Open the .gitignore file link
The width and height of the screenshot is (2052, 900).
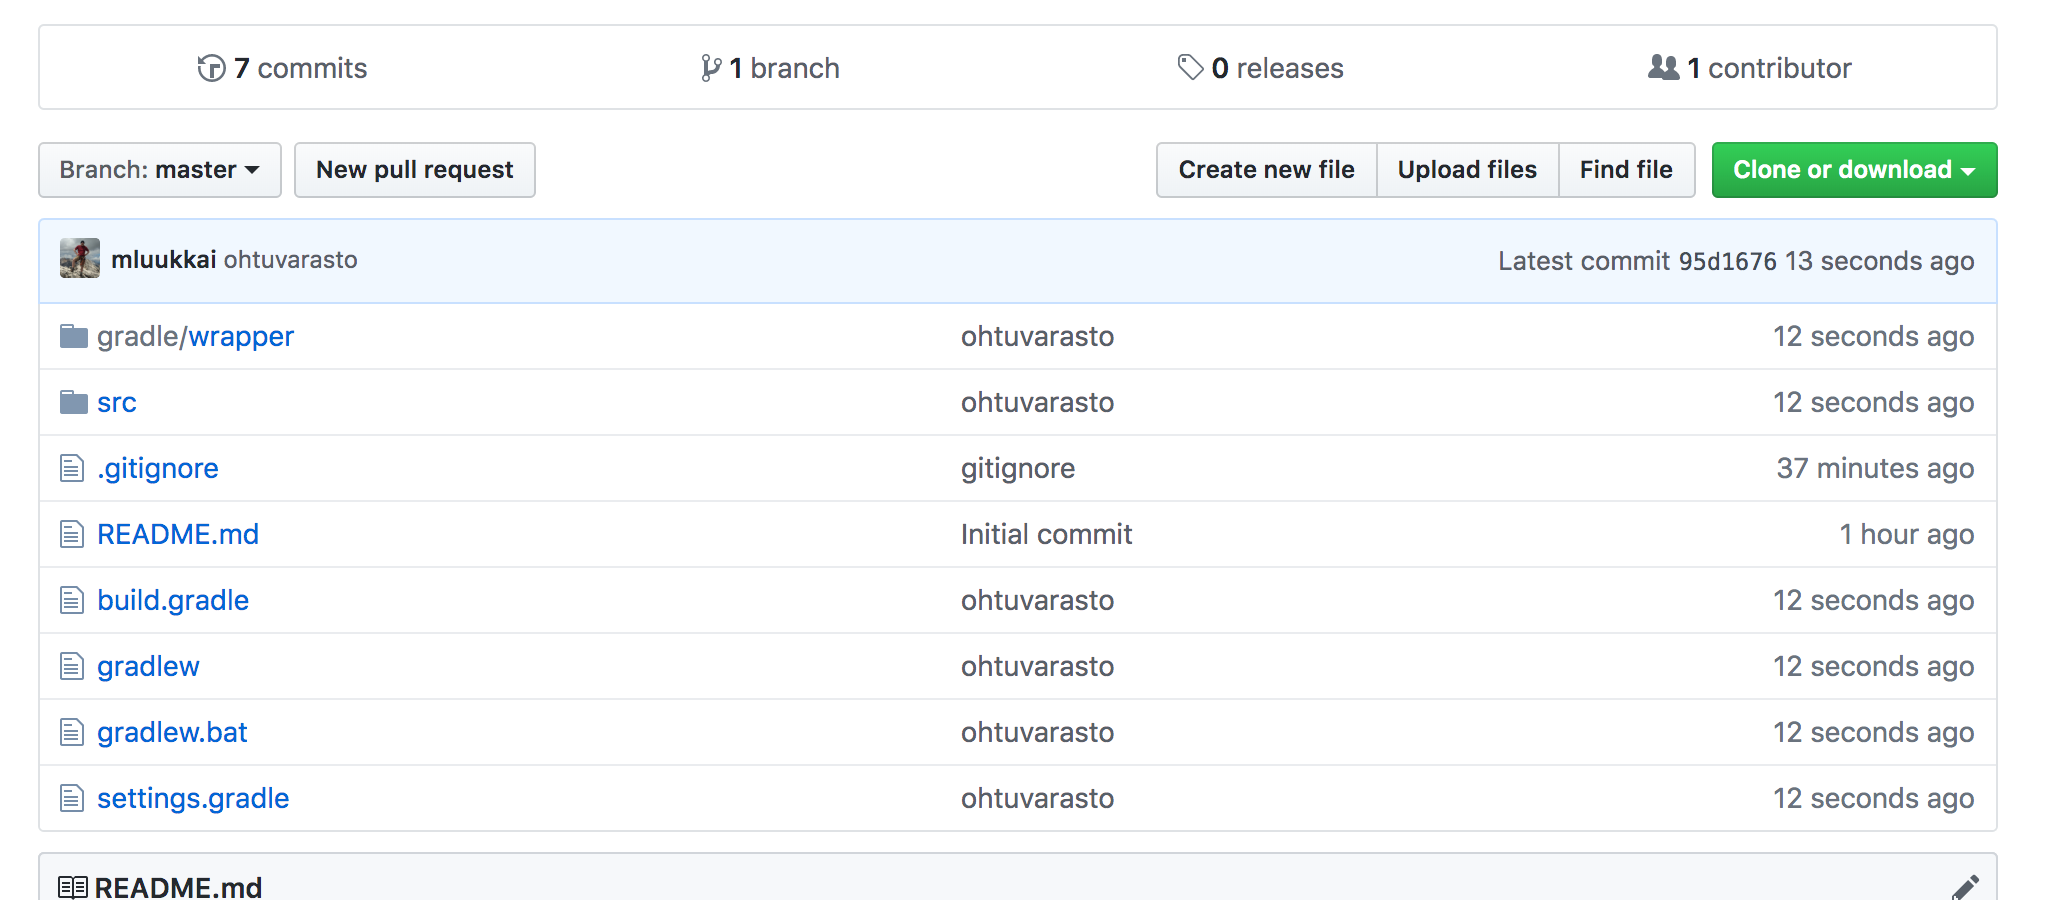coord(158,468)
